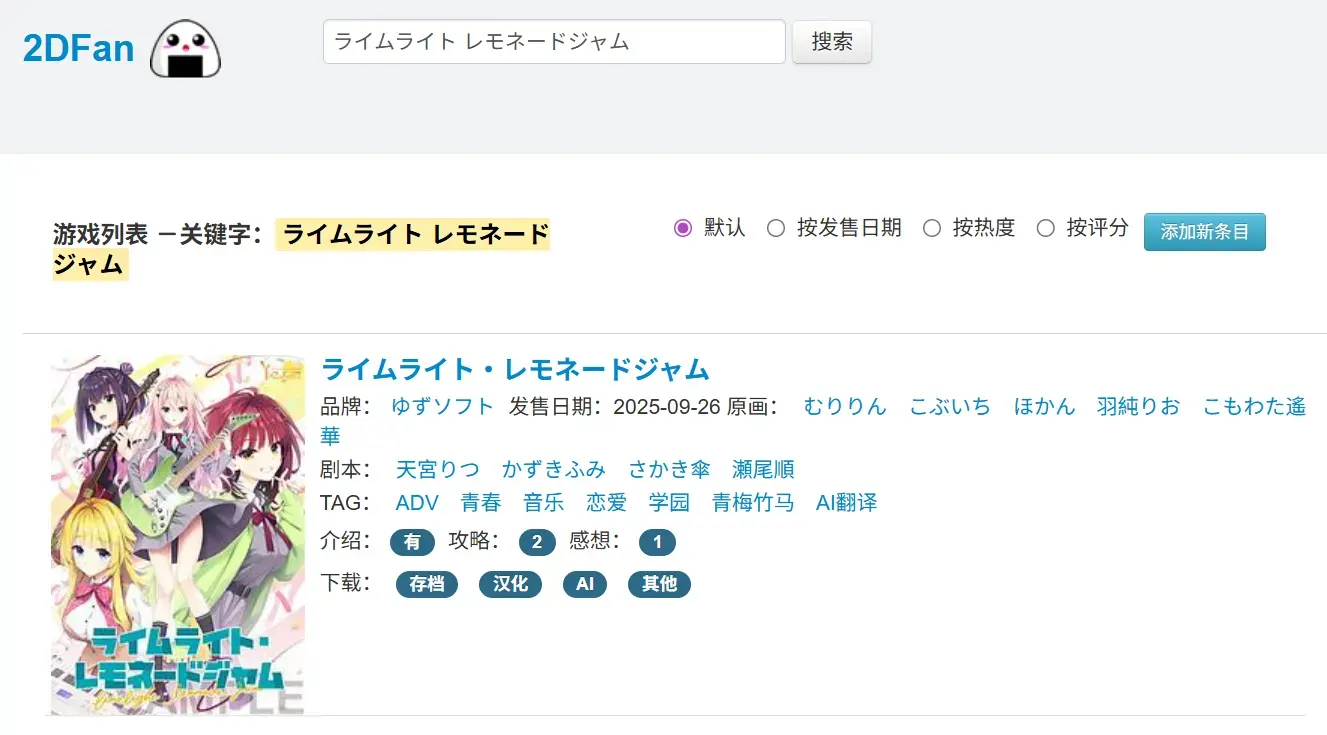This screenshot has width=1327, height=735.
Task: Select the 按发售日期 sort radio button
Action: (776, 228)
